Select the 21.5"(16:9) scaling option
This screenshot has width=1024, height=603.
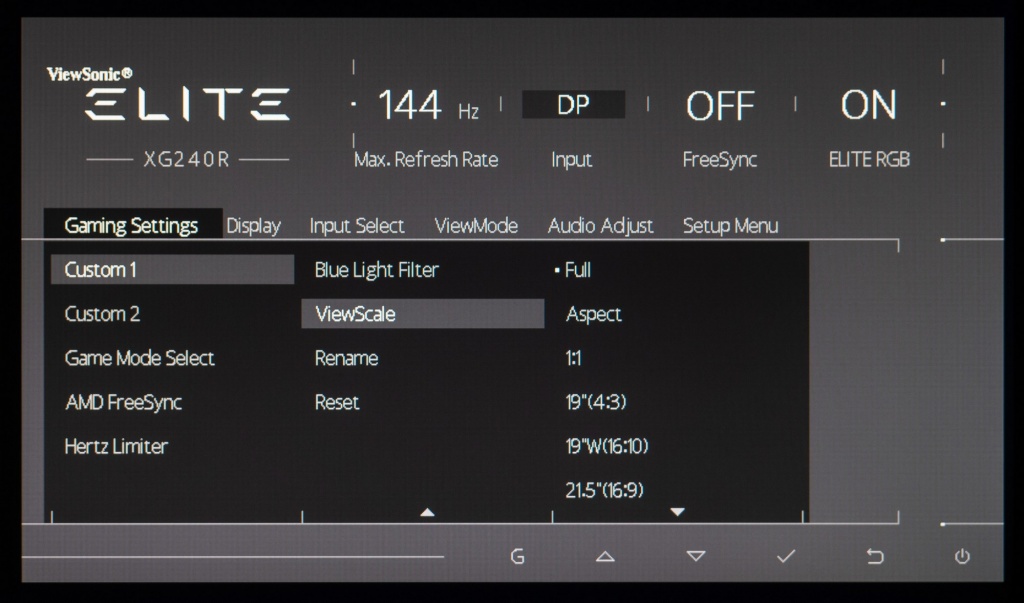(x=604, y=490)
